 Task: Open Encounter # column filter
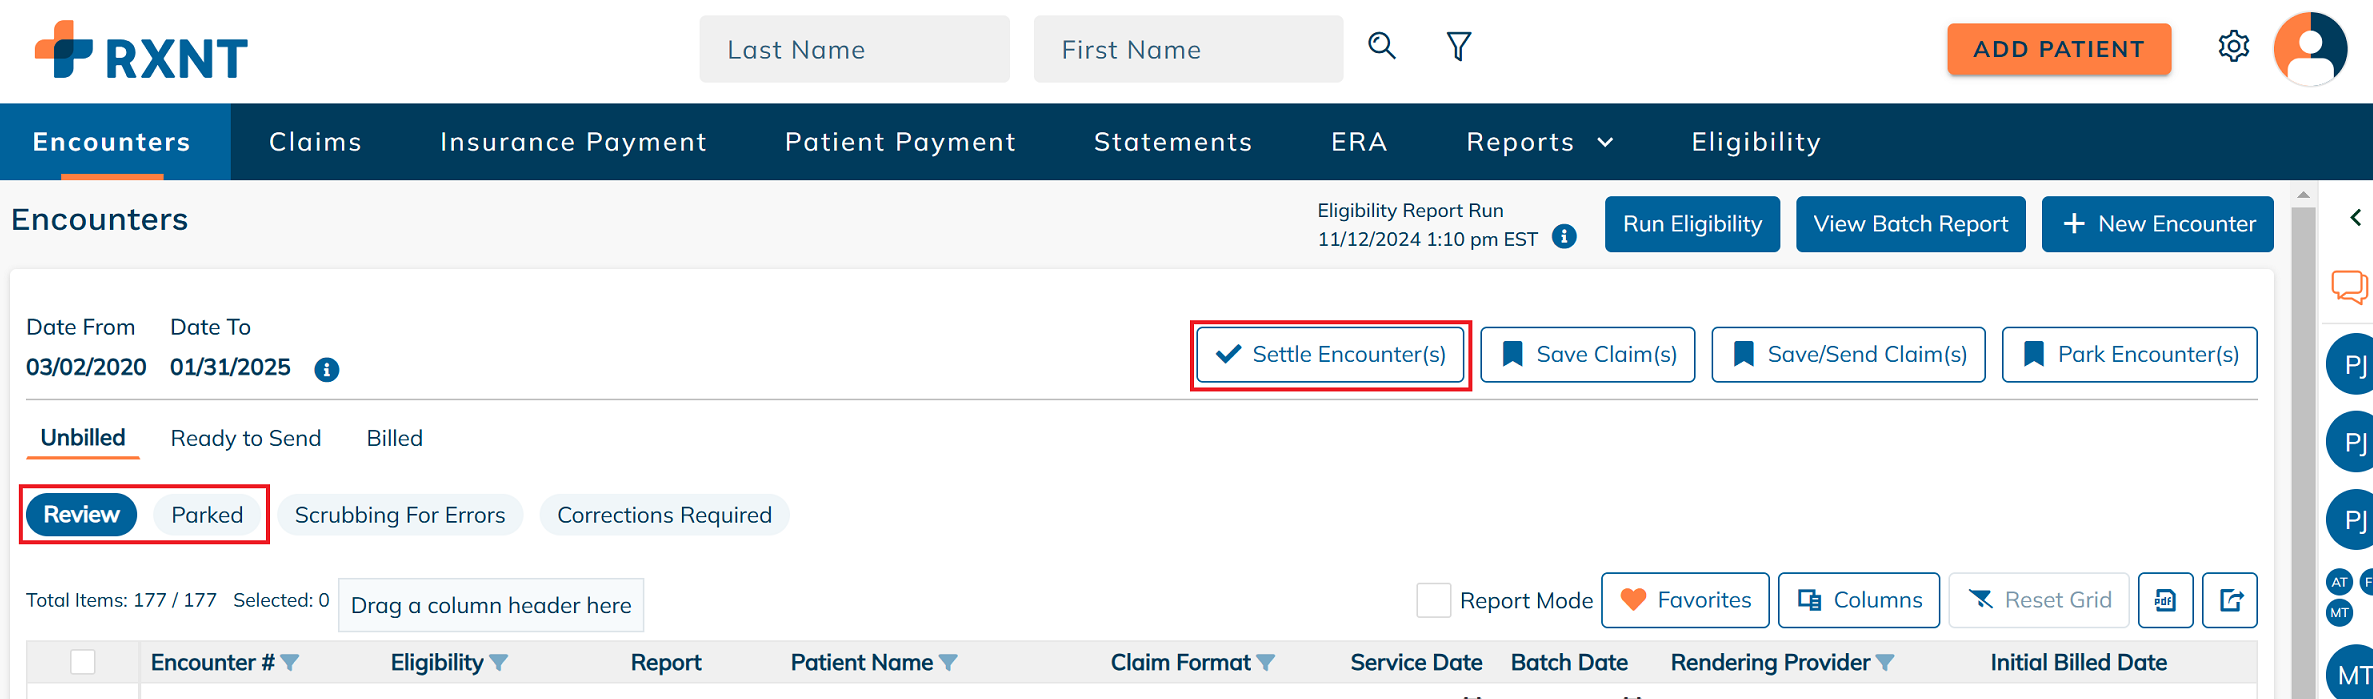pyautogui.click(x=290, y=662)
